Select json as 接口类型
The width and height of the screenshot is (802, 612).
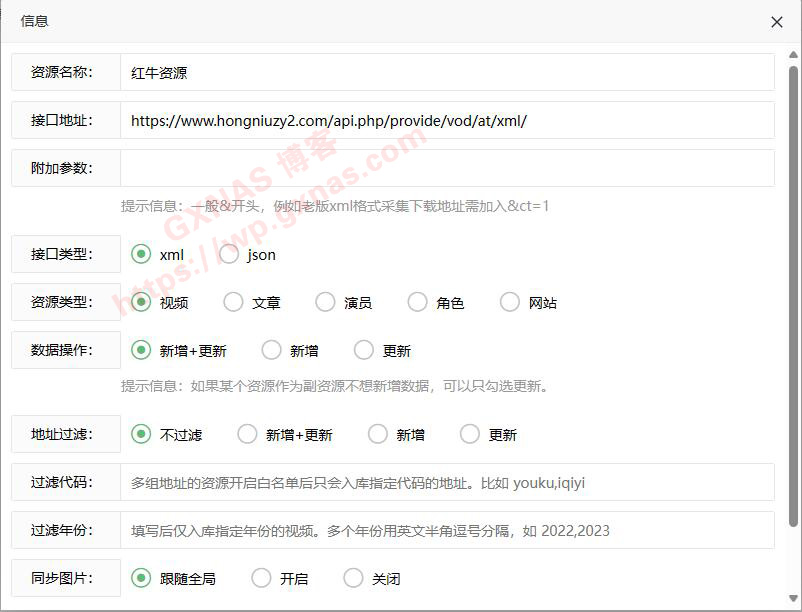[x=230, y=255]
